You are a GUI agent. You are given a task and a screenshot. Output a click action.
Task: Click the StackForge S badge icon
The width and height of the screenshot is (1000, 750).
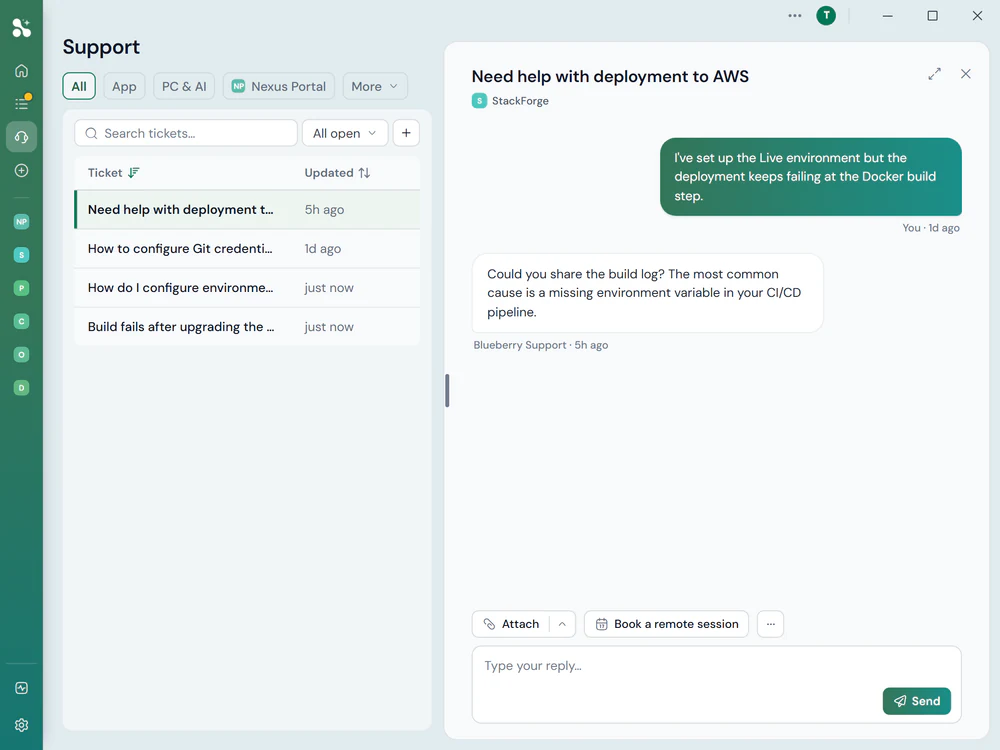tap(479, 101)
